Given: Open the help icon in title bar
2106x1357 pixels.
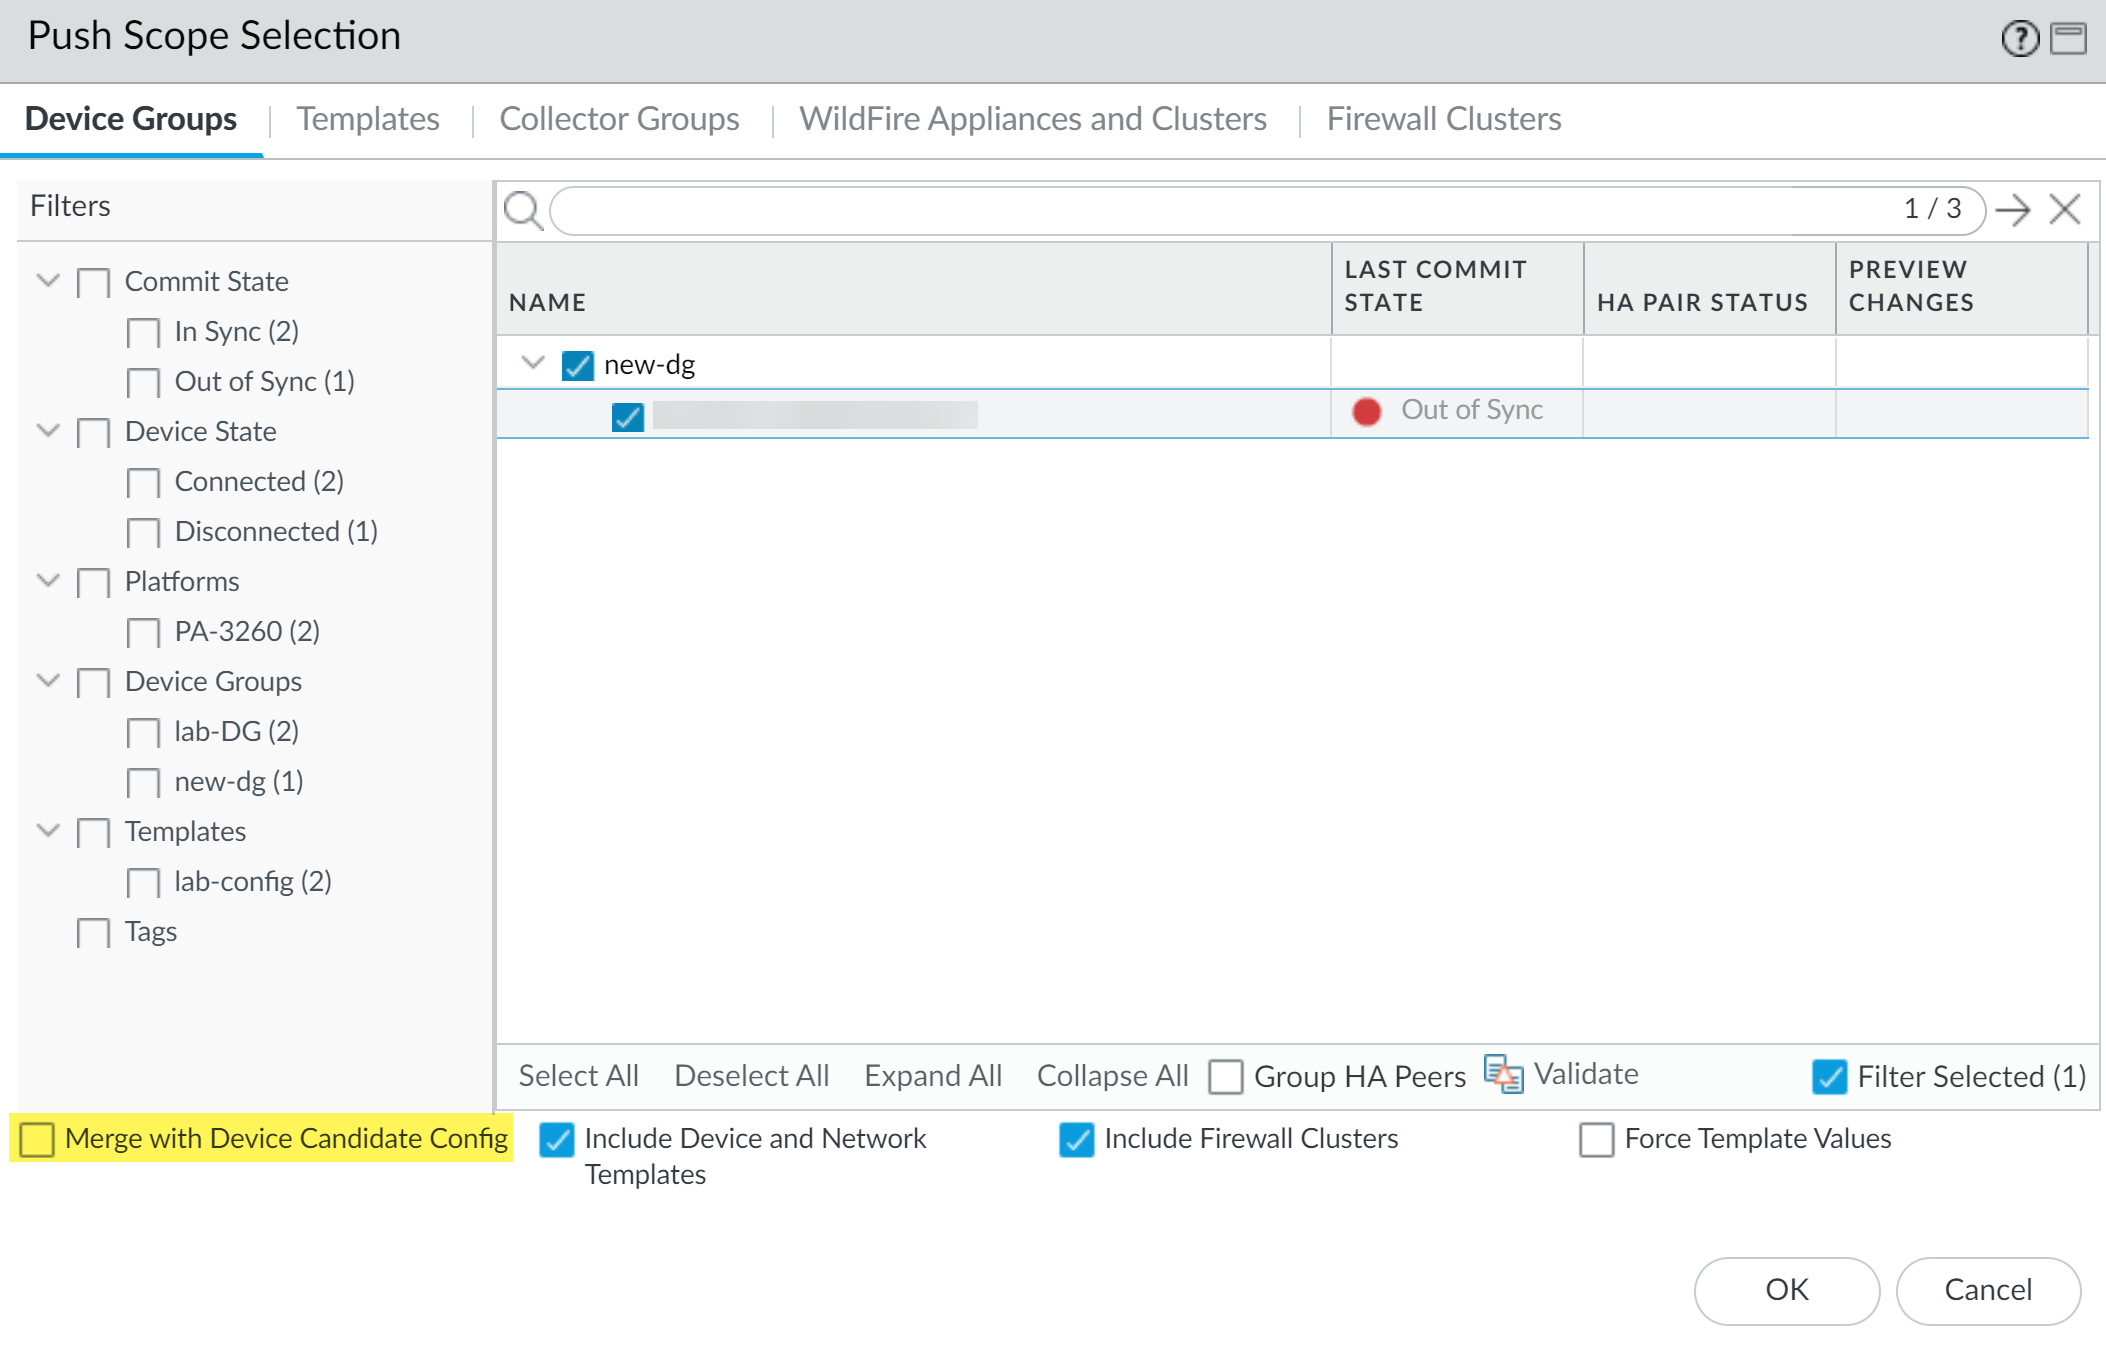Looking at the screenshot, I should [x=2019, y=39].
